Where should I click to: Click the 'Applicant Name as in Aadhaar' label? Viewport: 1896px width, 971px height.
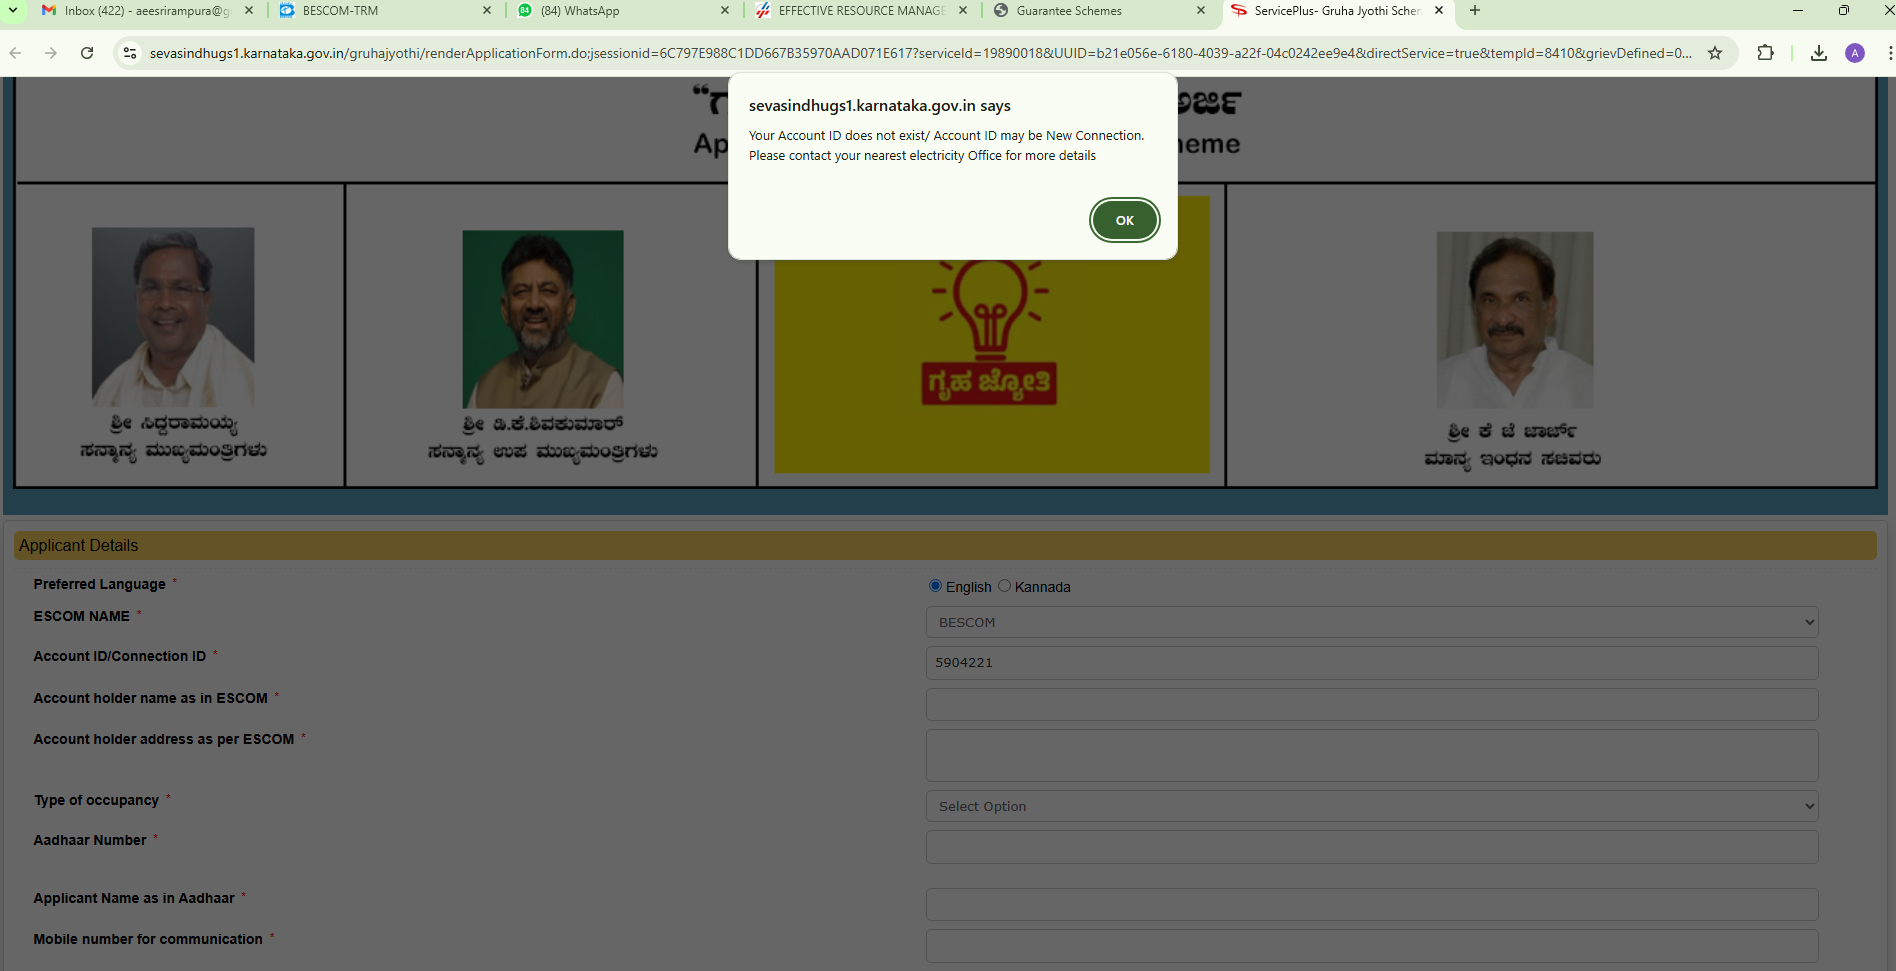(x=134, y=898)
